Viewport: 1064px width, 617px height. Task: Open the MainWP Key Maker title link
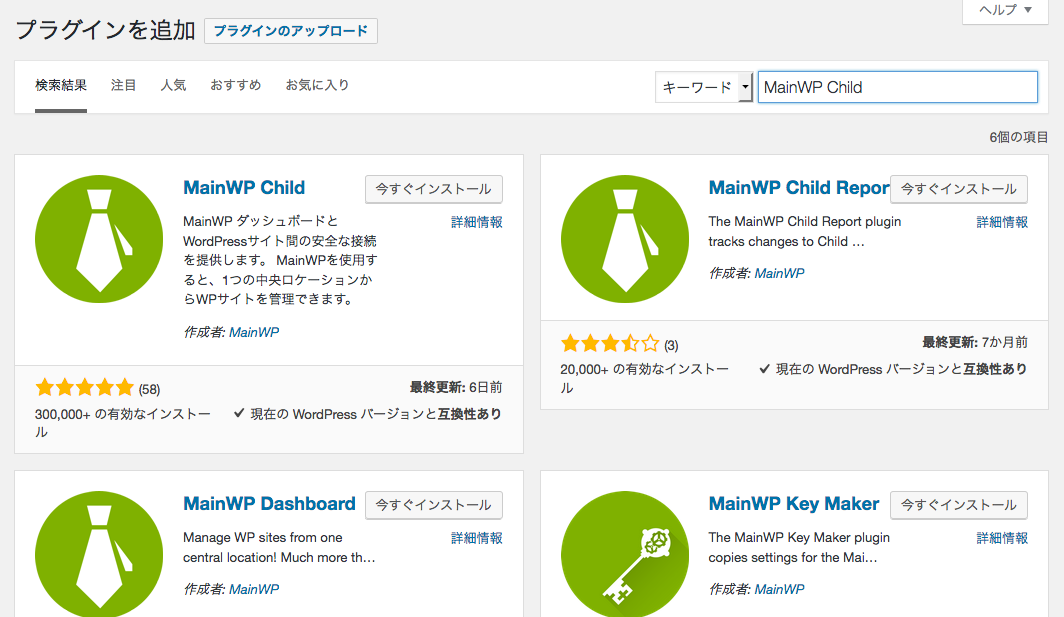tap(794, 504)
